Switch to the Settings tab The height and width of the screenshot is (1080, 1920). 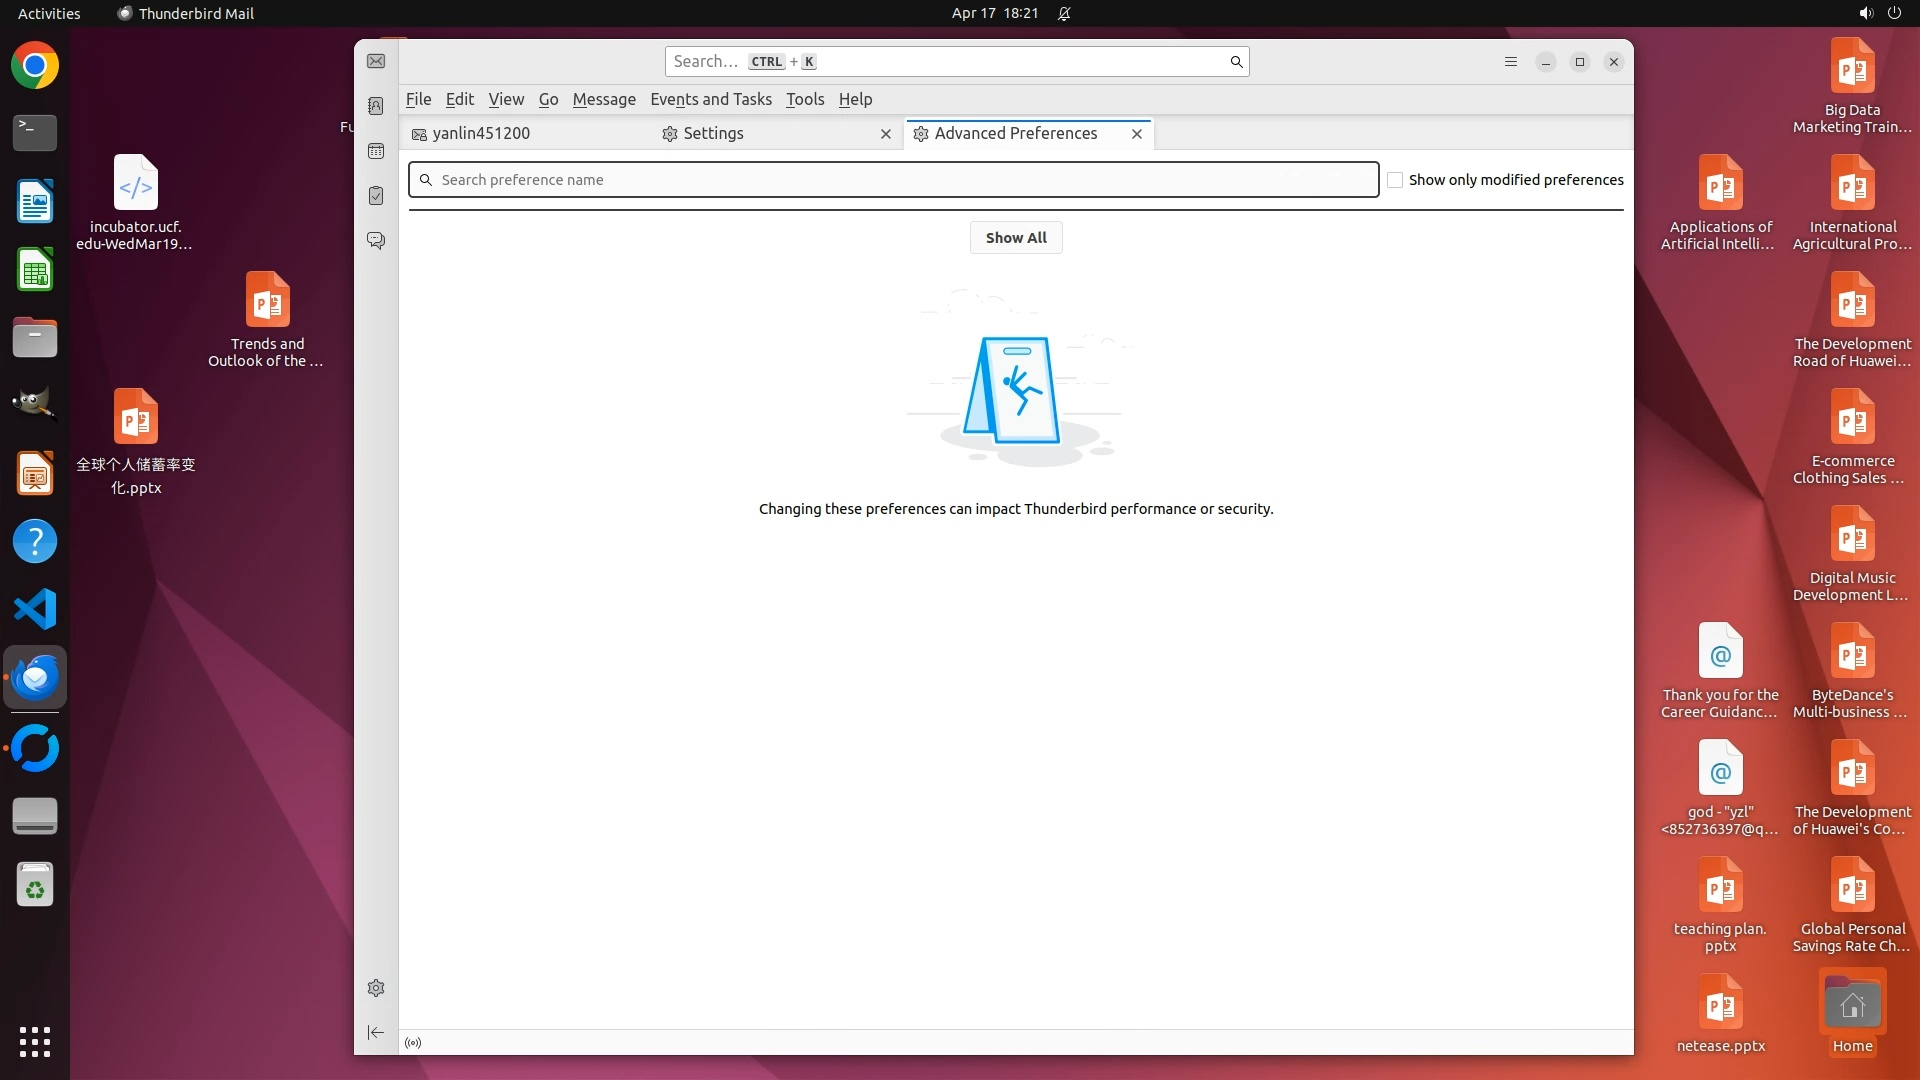pyautogui.click(x=713, y=134)
